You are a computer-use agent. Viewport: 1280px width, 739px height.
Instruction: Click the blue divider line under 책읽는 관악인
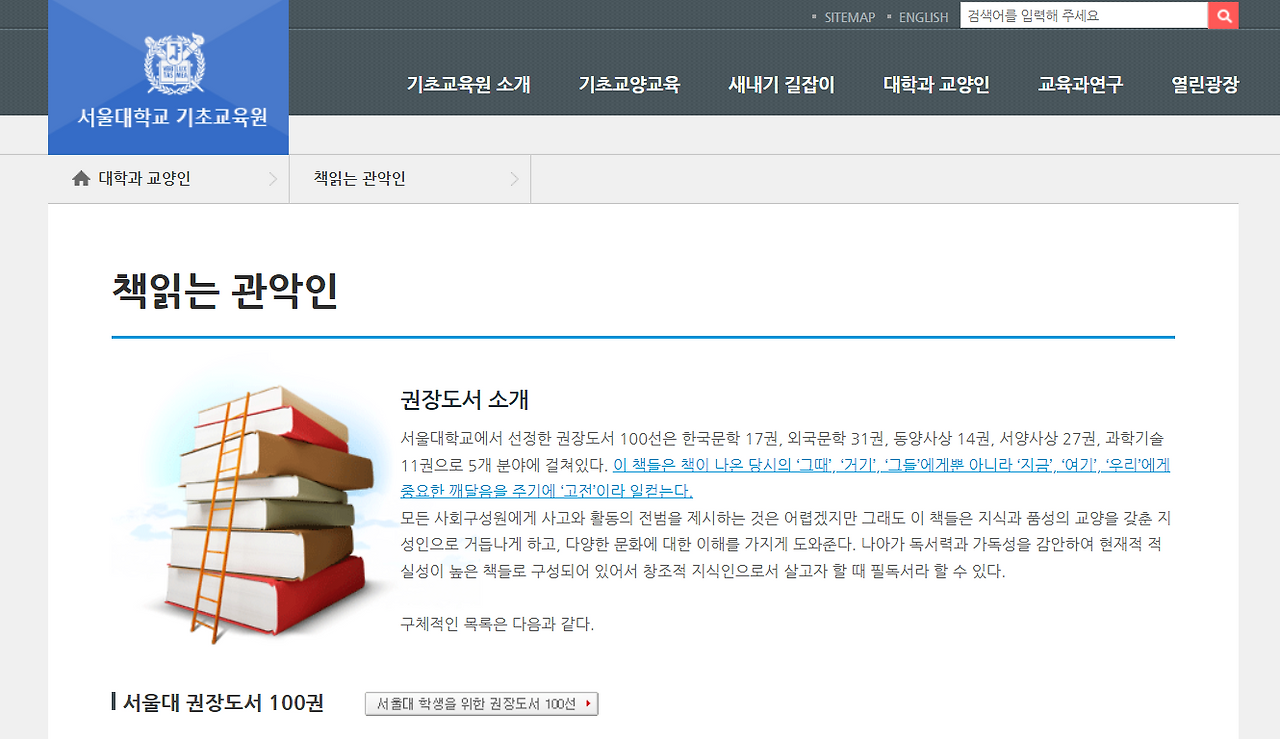pos(643,339)
